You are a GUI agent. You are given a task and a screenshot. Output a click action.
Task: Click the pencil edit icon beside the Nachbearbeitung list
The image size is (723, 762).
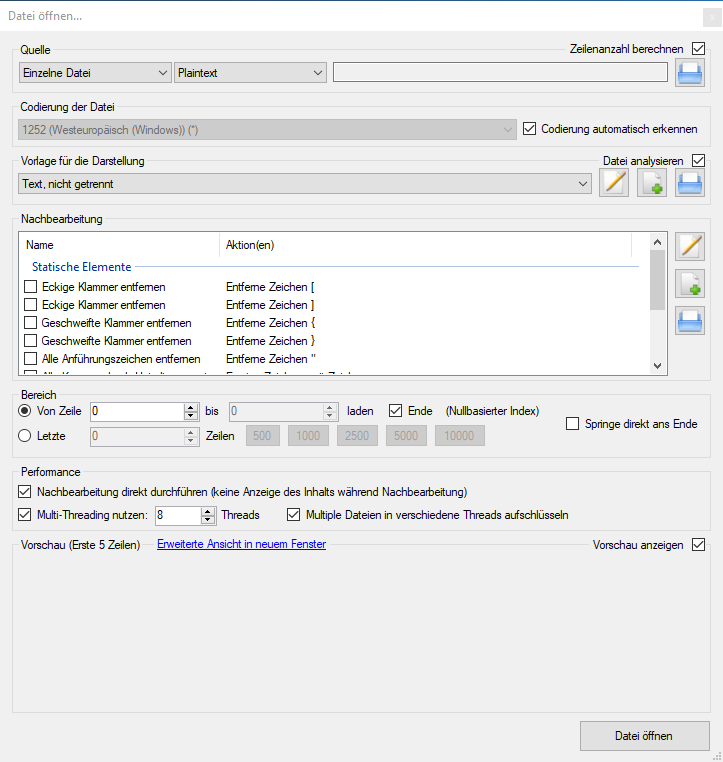point(689,246)
